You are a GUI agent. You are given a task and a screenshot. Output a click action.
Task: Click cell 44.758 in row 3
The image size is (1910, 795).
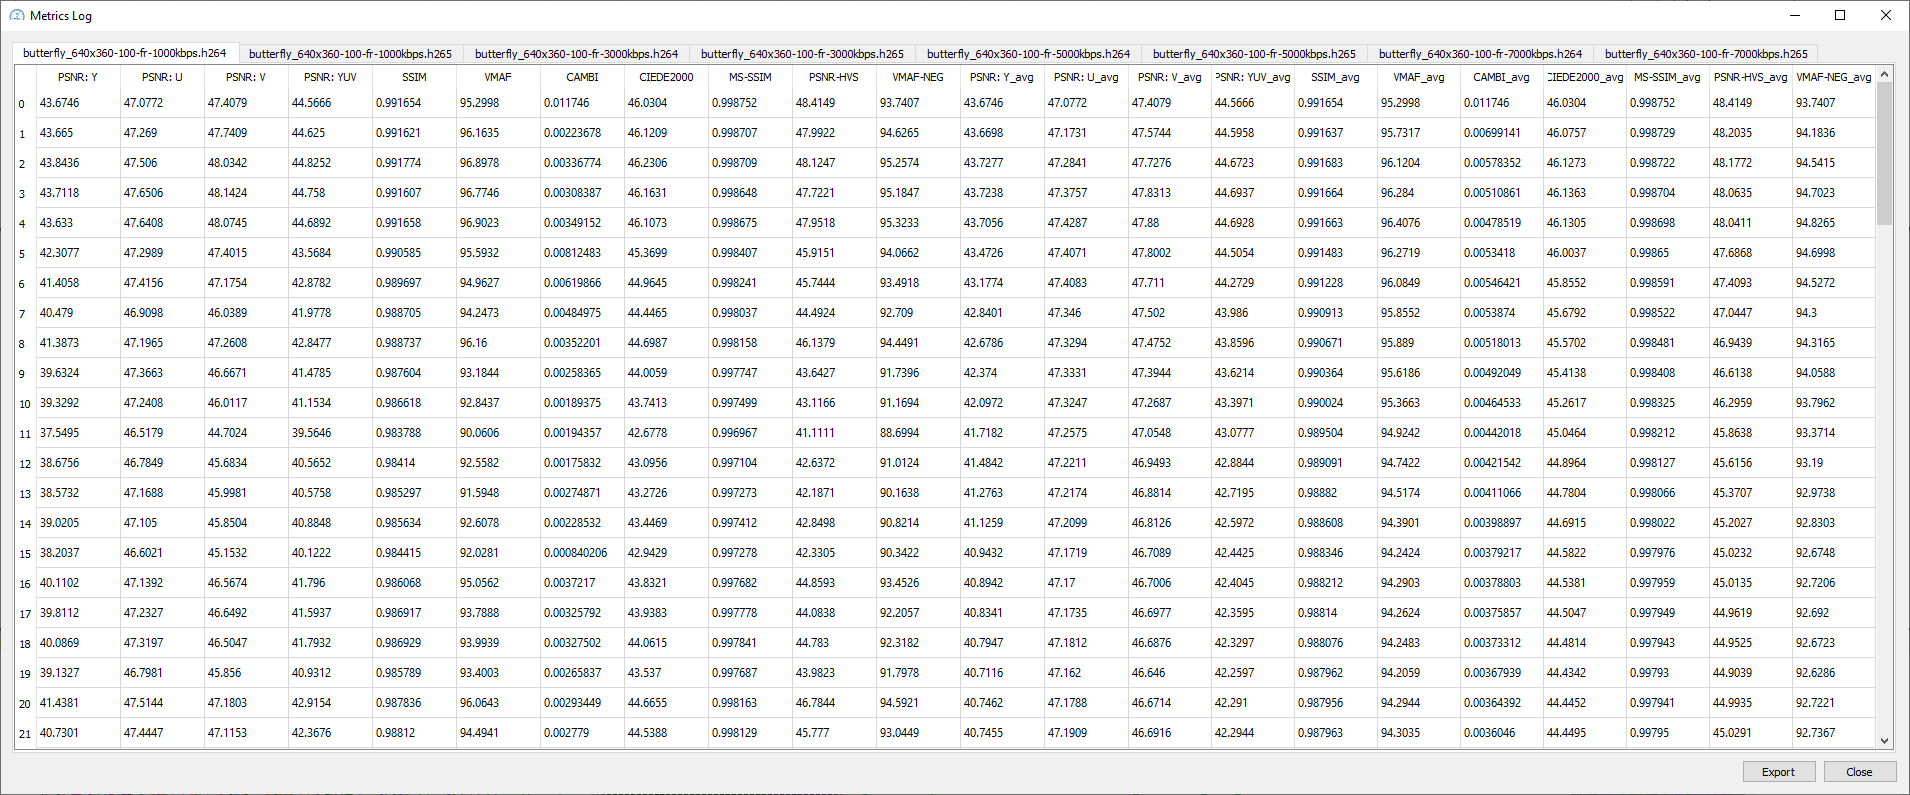pyautogui.click(x=330, y=193)
